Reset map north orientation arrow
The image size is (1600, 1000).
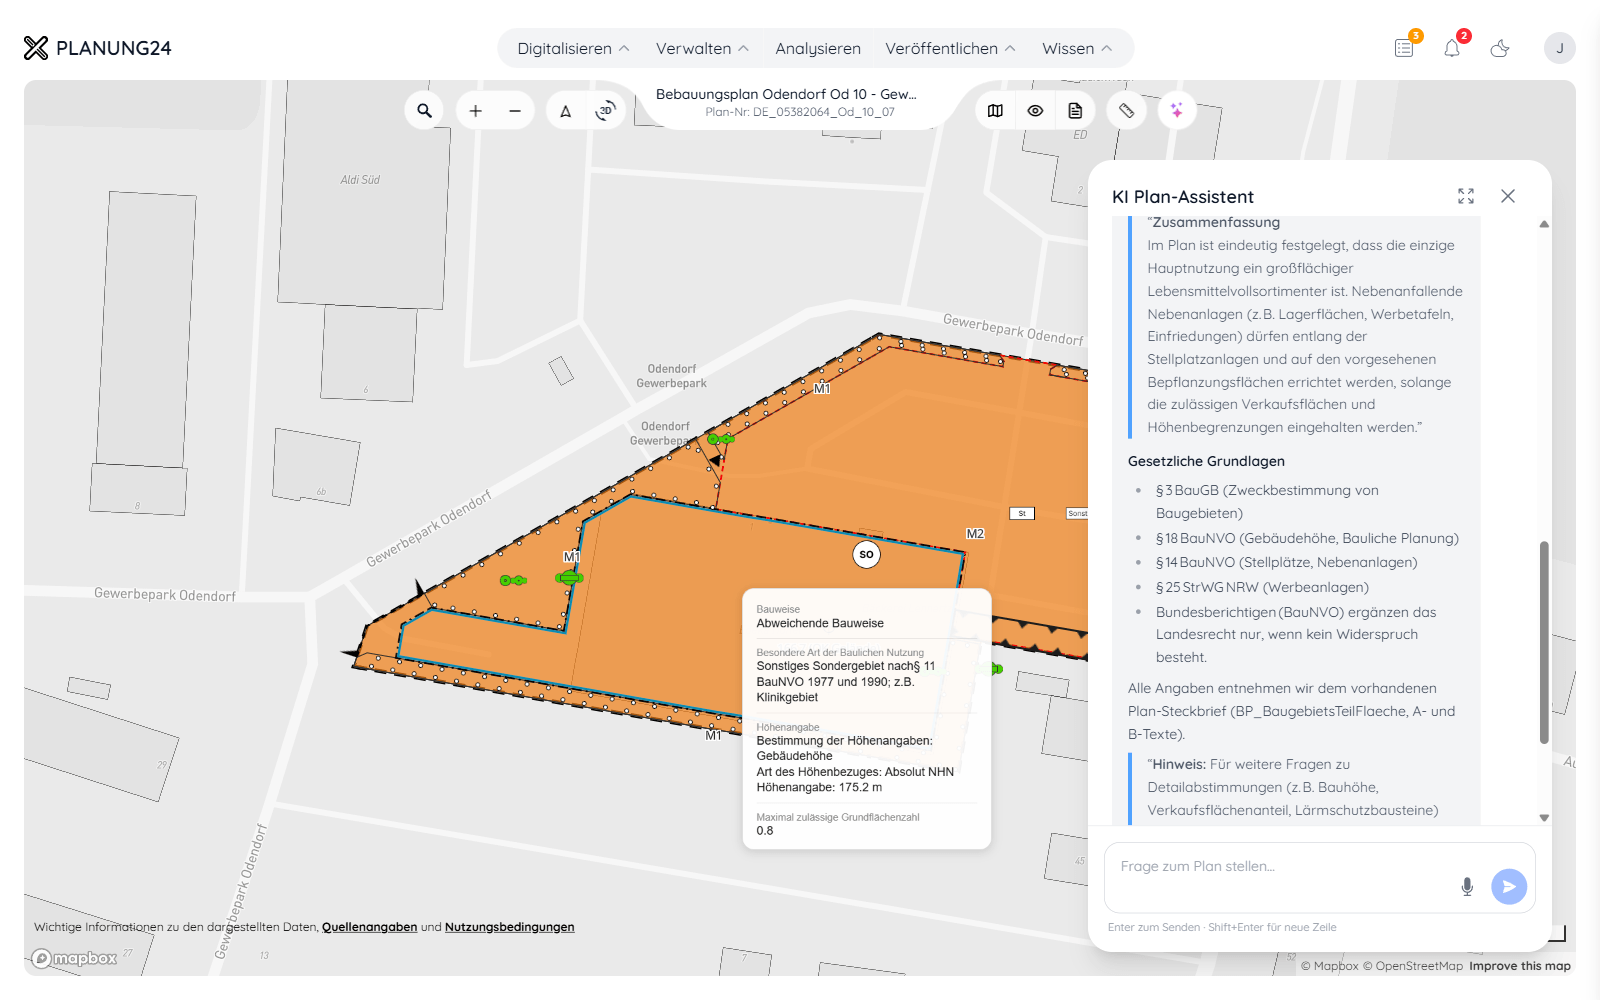(566, 111)
